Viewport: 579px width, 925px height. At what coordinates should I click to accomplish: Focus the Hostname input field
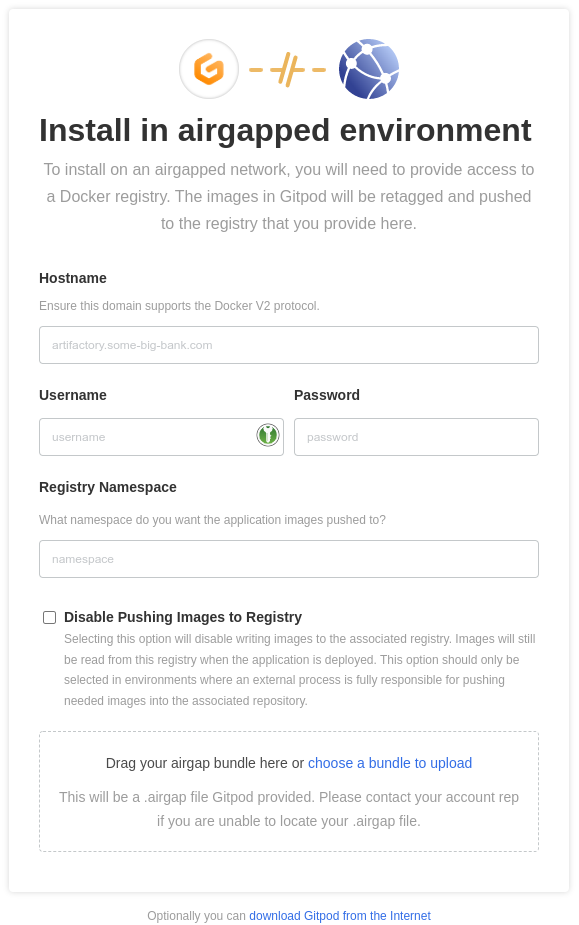point(289,345)
